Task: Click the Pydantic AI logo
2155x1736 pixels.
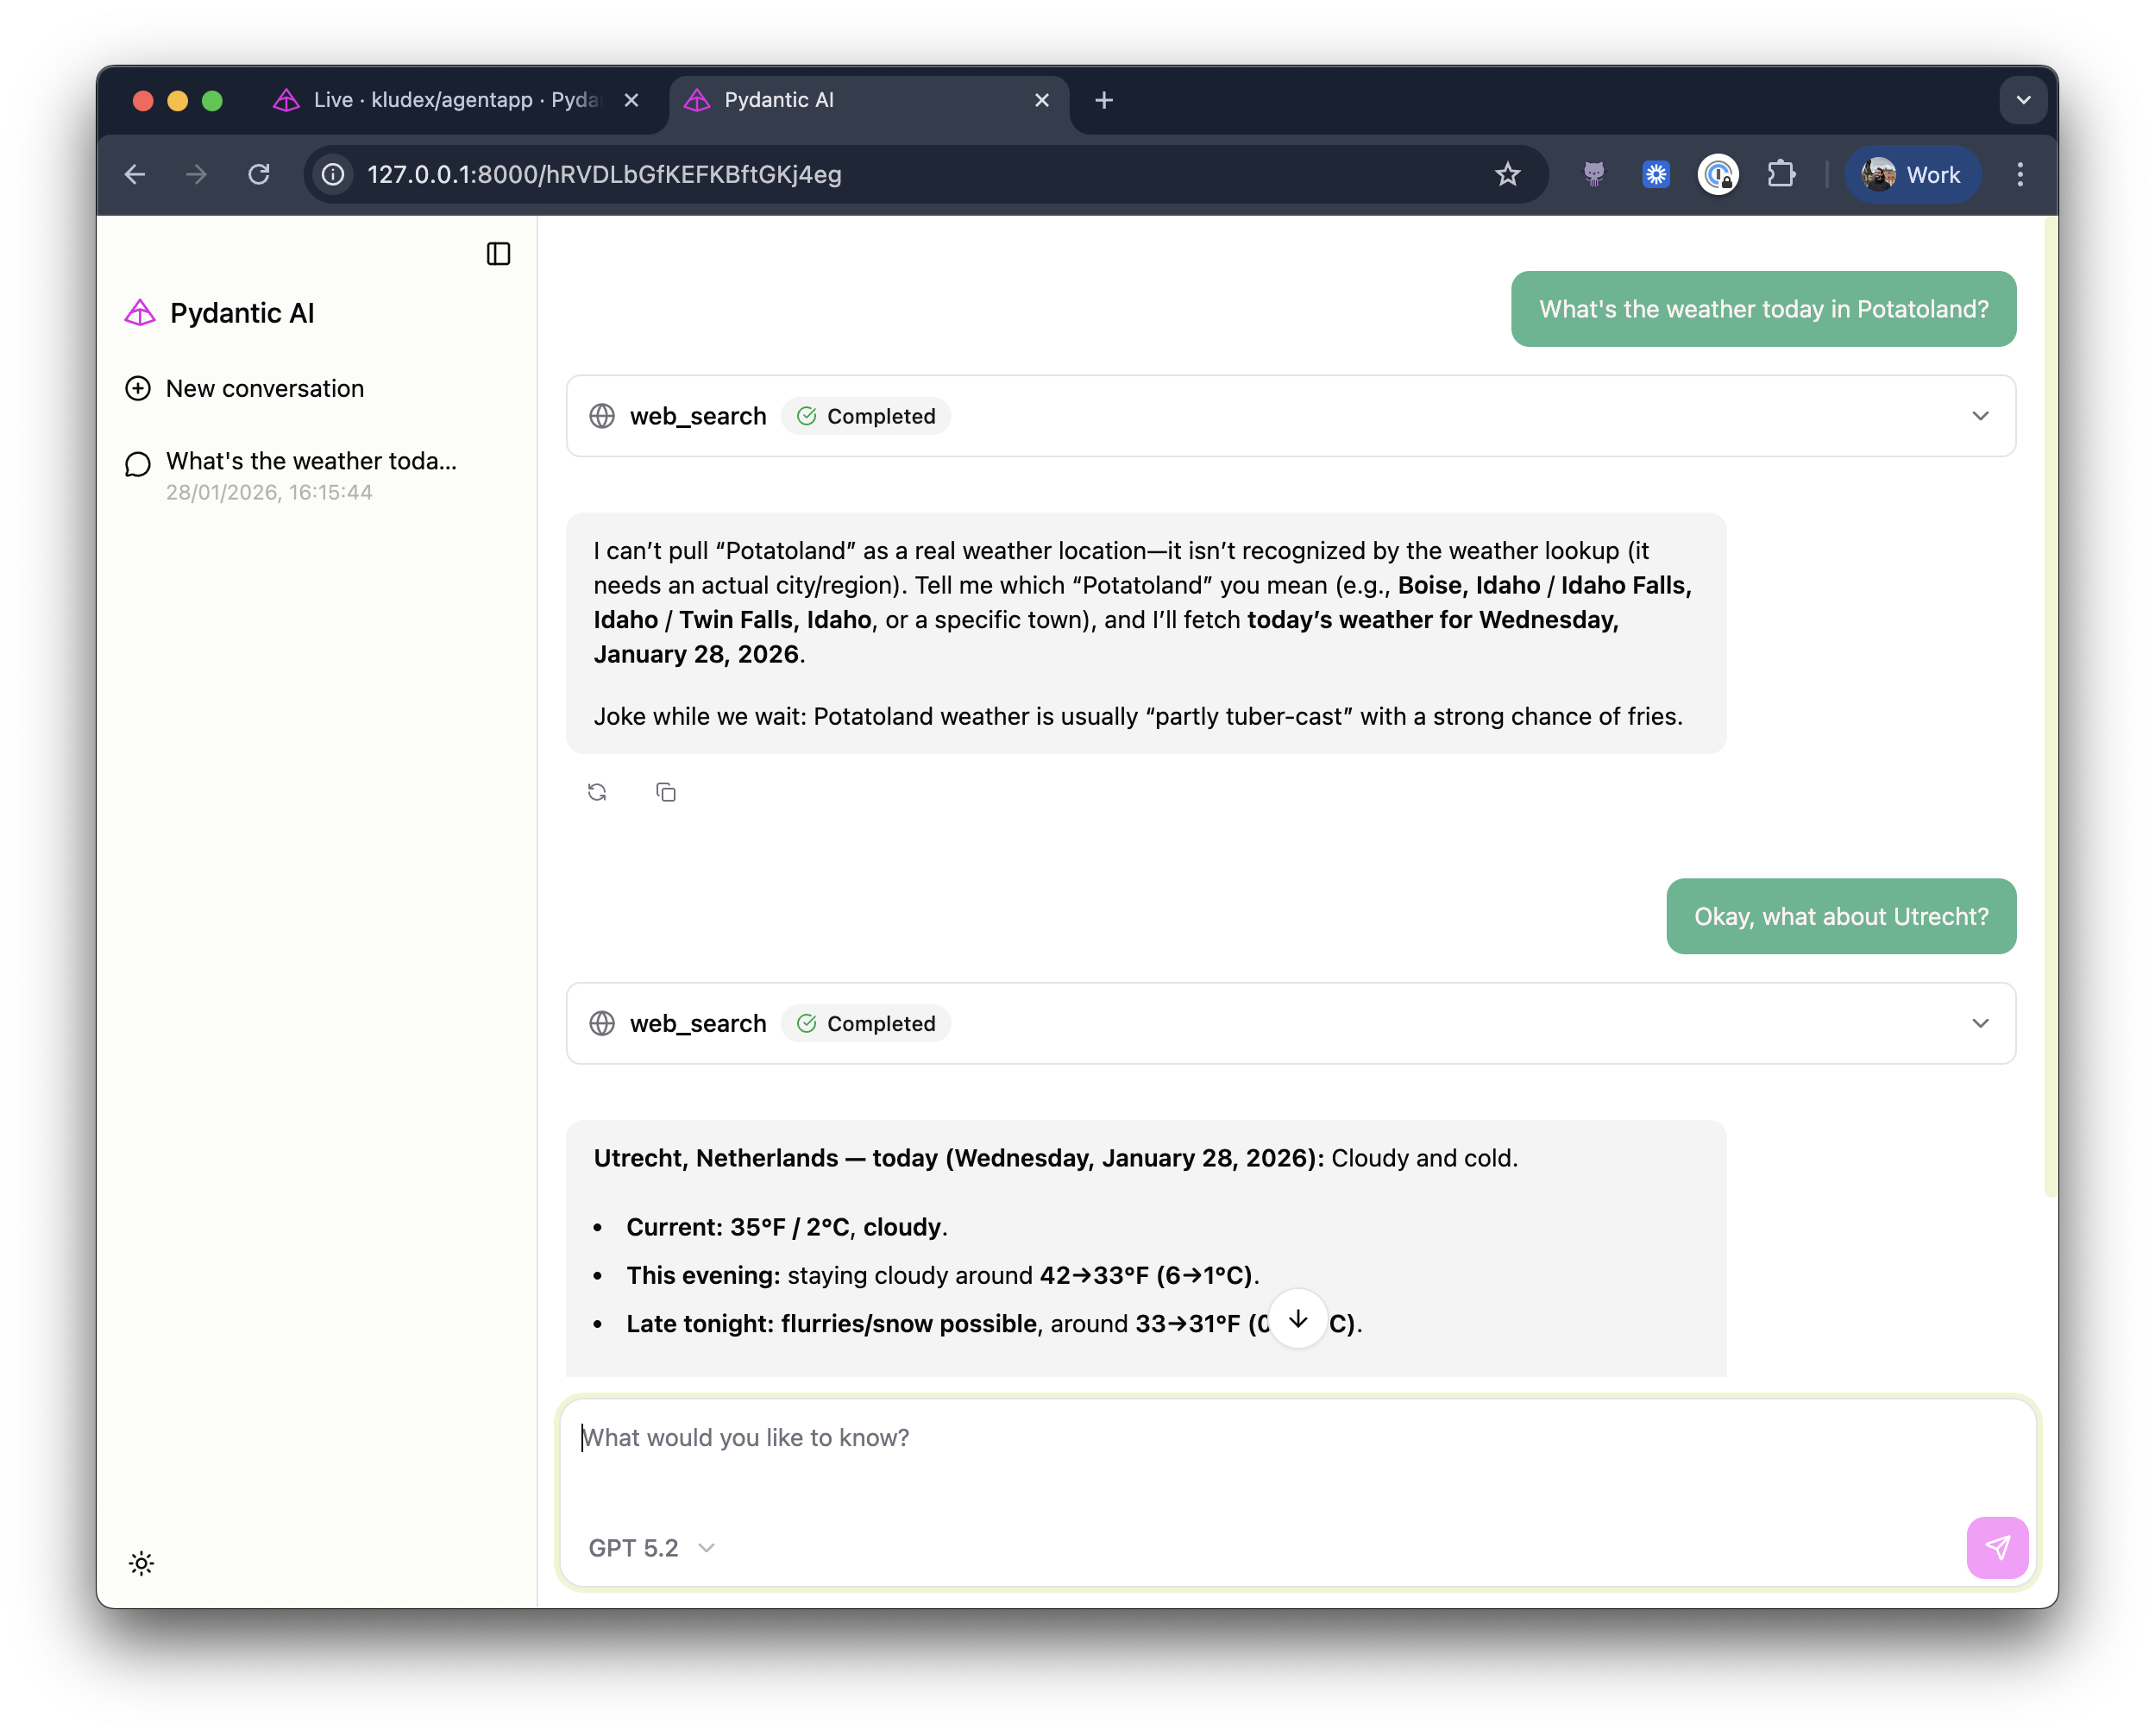Action: 139,312
